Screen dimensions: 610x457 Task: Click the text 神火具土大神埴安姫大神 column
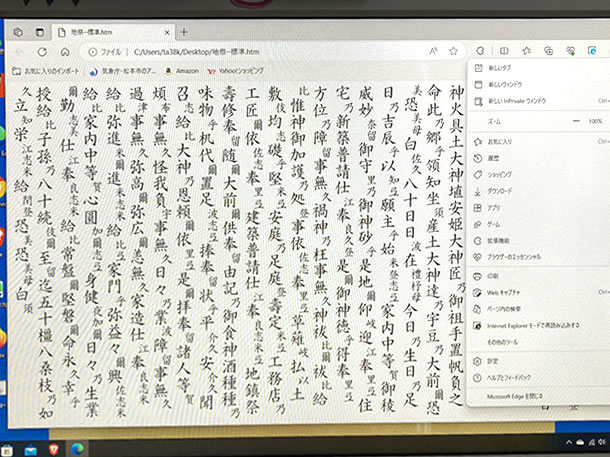(x=456, y=246)
